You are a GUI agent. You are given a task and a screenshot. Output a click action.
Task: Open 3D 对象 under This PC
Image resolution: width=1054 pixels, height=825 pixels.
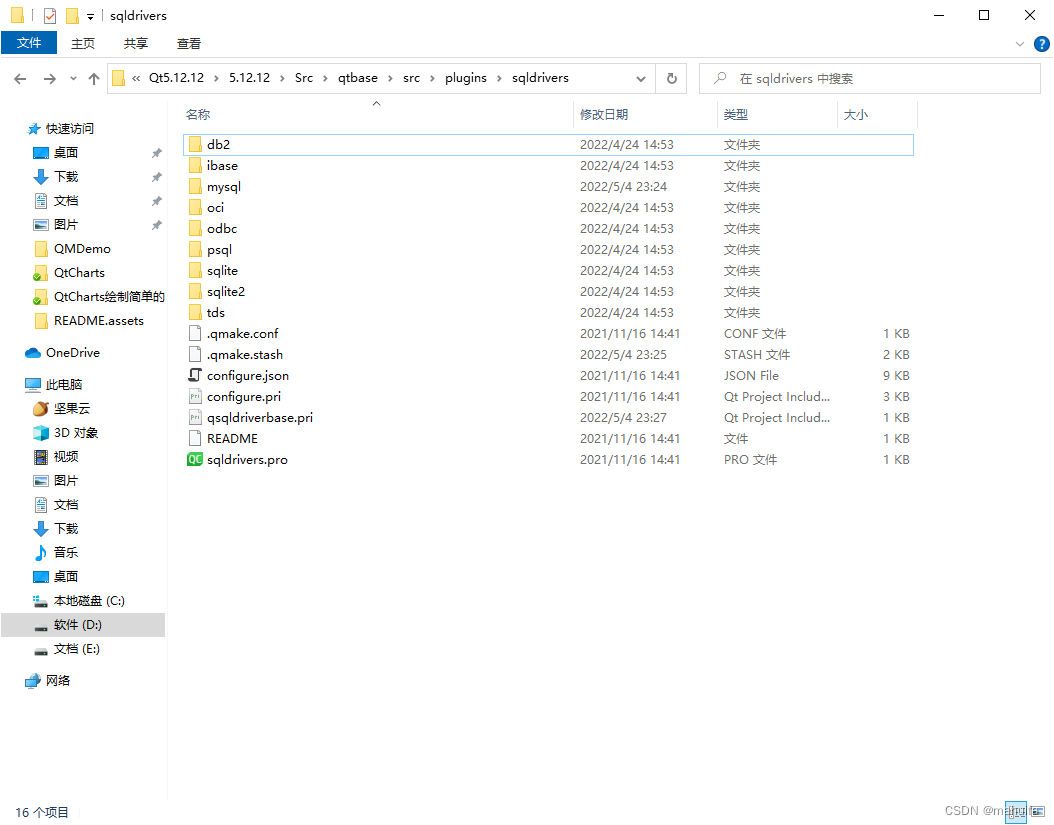(x=76, y=433)
